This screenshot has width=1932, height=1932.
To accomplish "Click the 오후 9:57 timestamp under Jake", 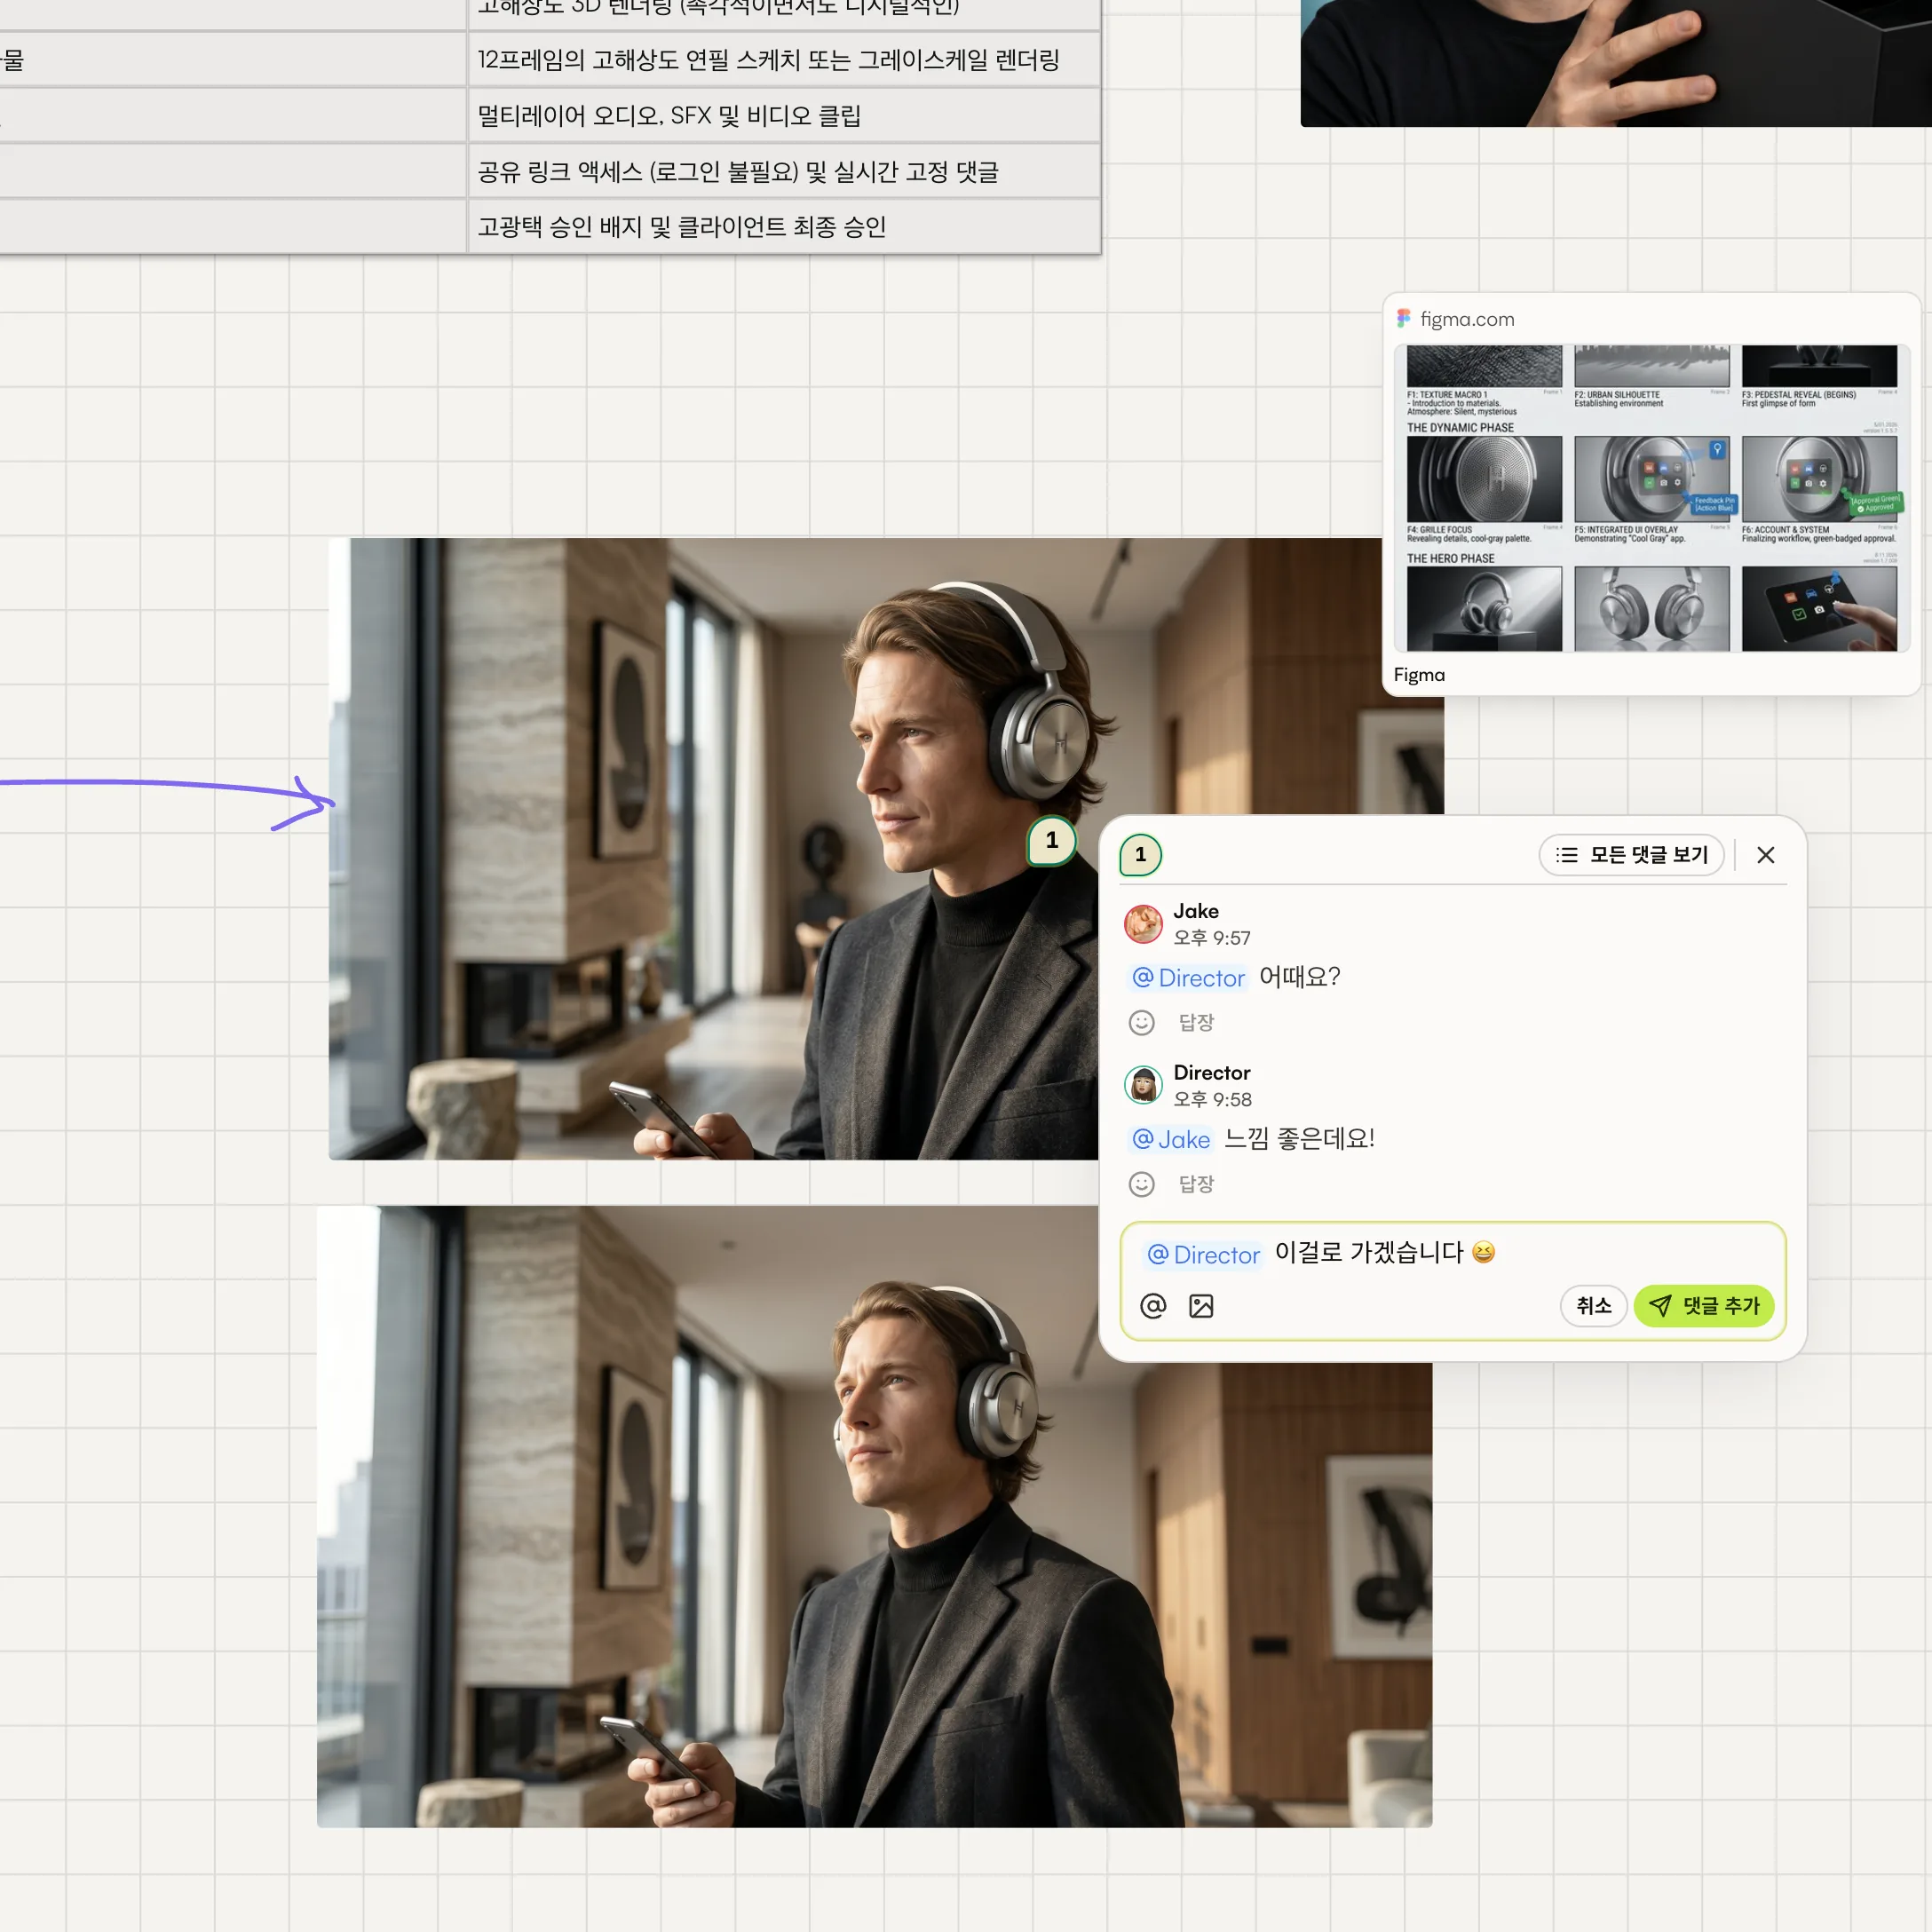I will pyautogui.click(x=1212, y=938).
